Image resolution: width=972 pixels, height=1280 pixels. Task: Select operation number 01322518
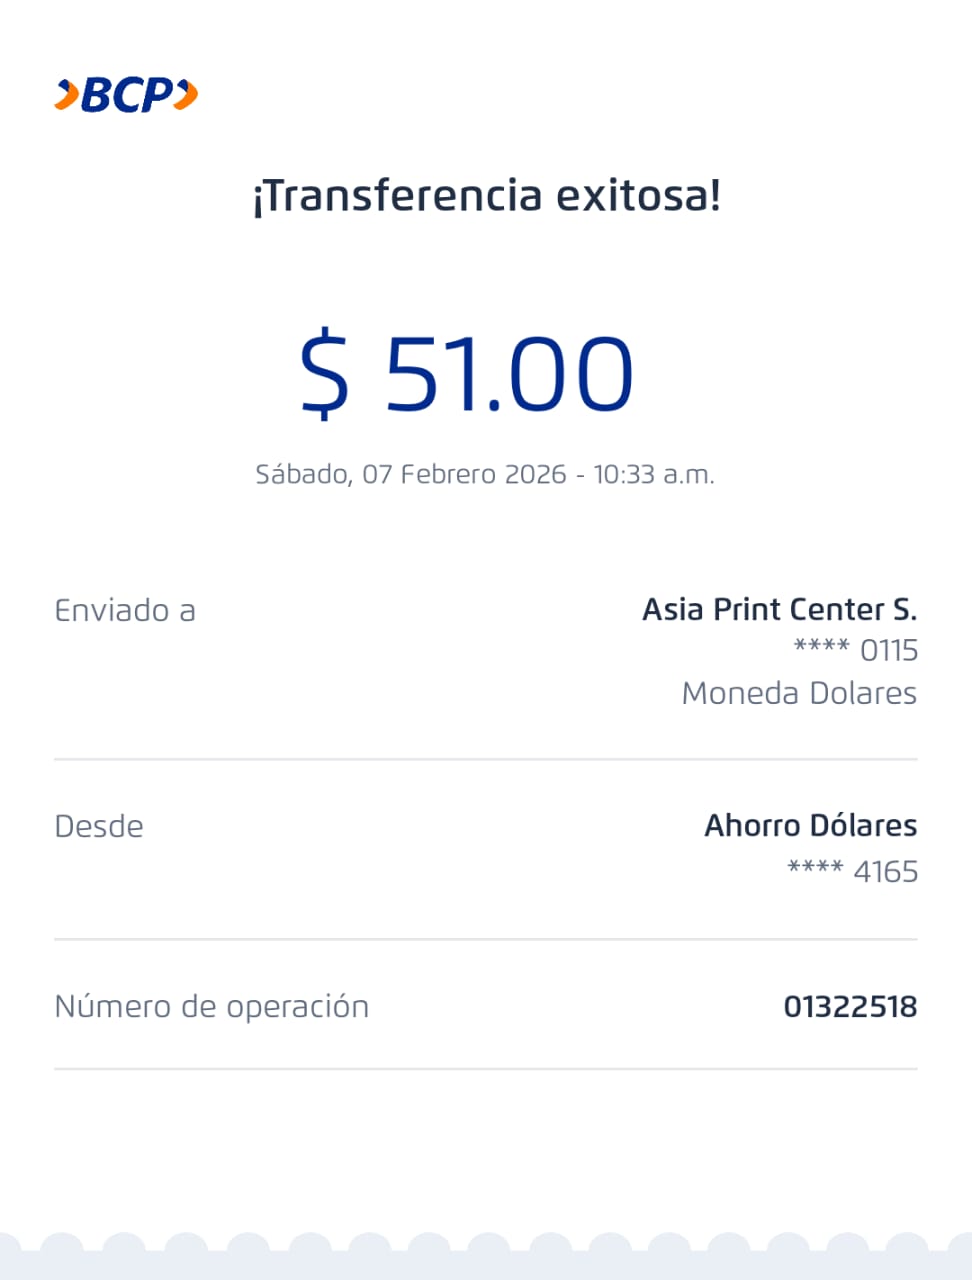click(850, 1006)
